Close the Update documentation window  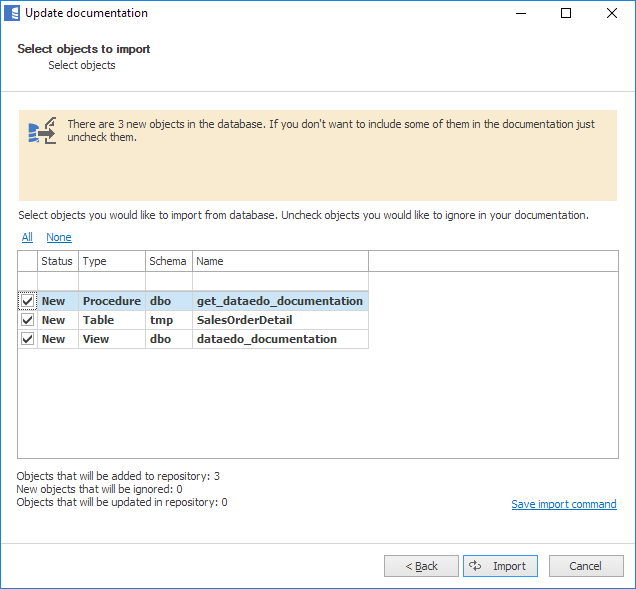pos(611,14)
